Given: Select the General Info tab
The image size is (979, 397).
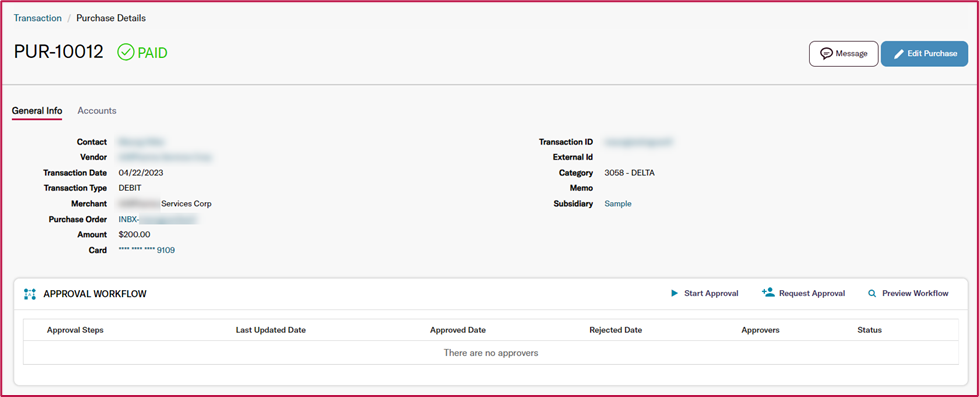Looking at the screenshot, I should [37, 110].
